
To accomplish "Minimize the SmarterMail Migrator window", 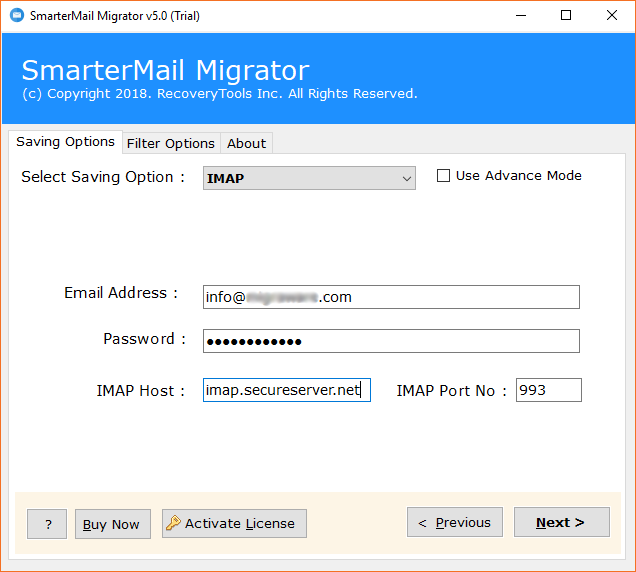I will 521,16.
